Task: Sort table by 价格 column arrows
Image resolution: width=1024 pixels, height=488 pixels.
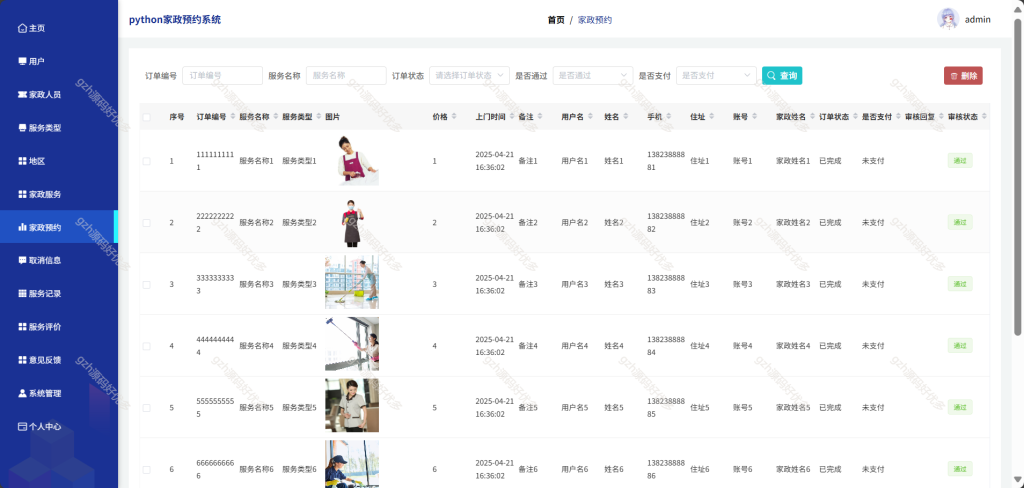Action: click(x=454, y=117)
